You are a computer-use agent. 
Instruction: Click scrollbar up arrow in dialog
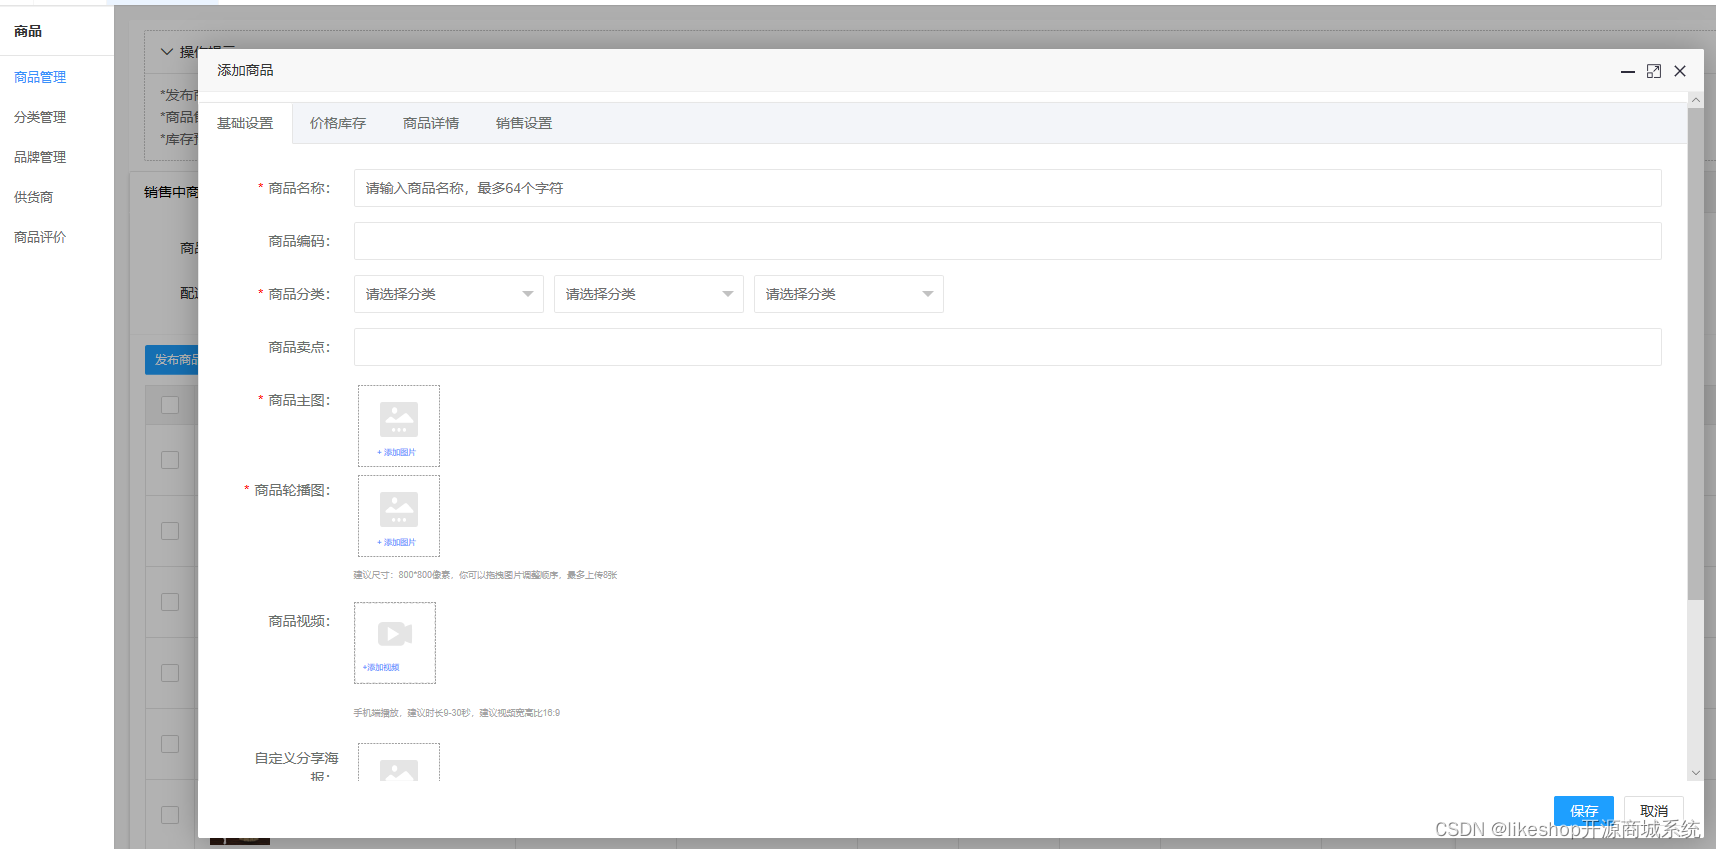click(1695, 100)
